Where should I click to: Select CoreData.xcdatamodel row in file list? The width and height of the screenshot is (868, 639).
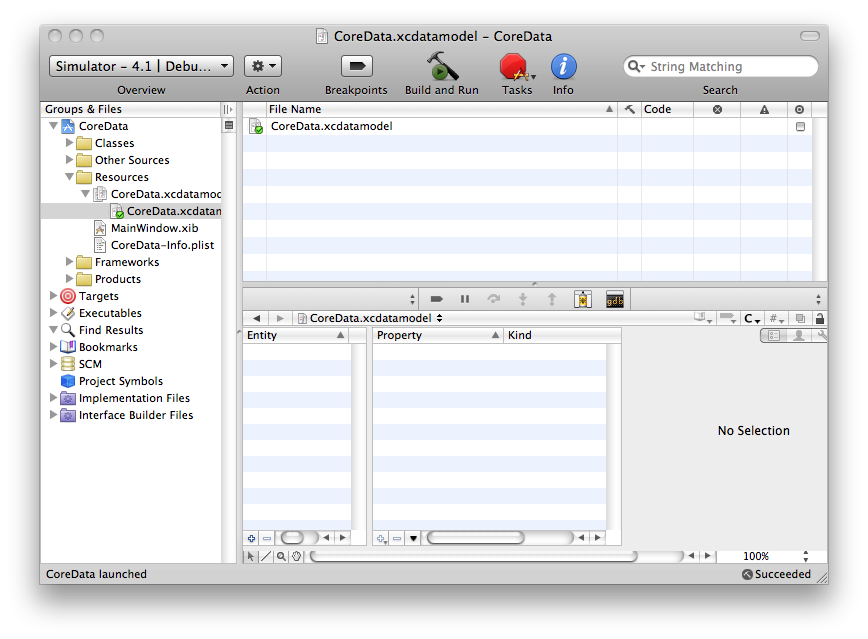pos(527,126)
